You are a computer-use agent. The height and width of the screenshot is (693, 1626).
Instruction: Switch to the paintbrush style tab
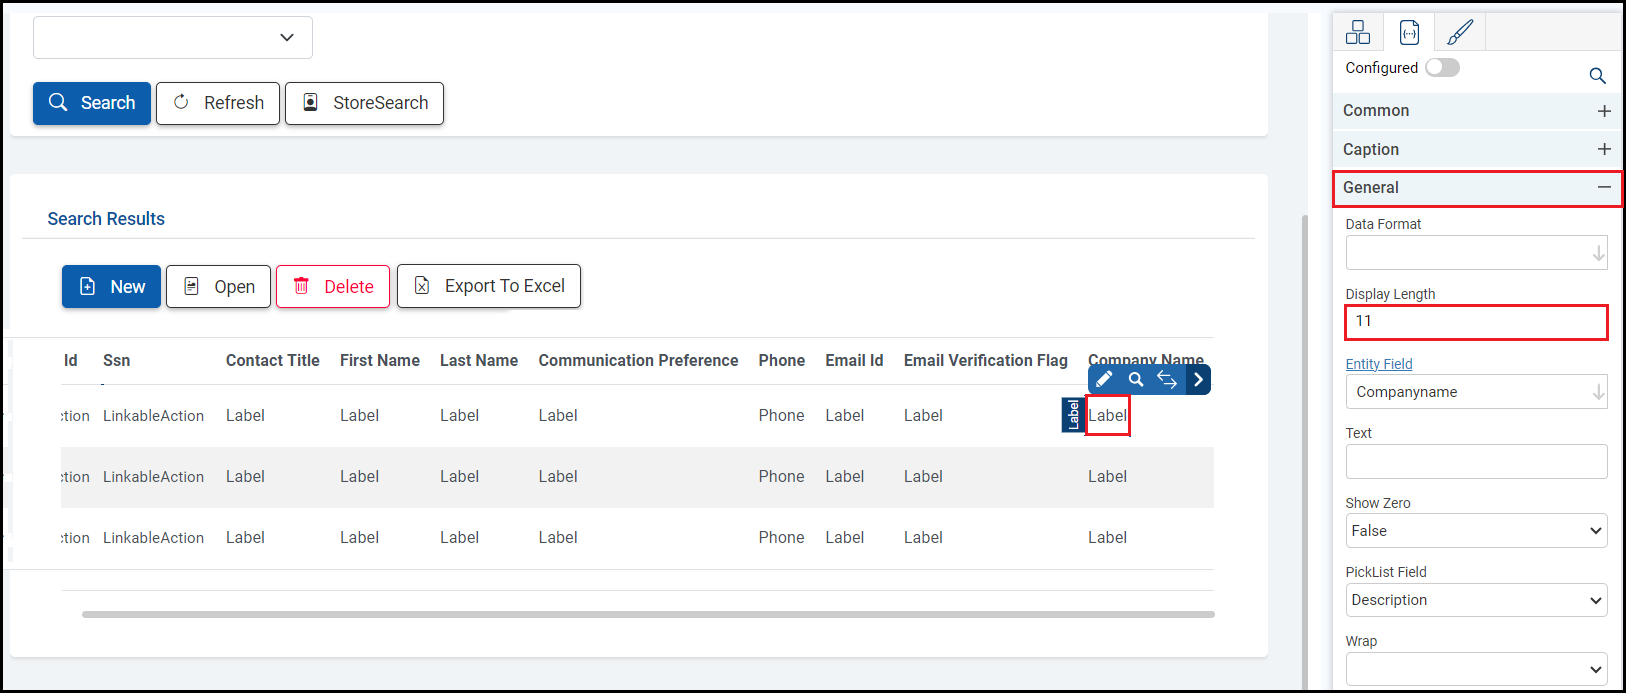coord(1460,33)
